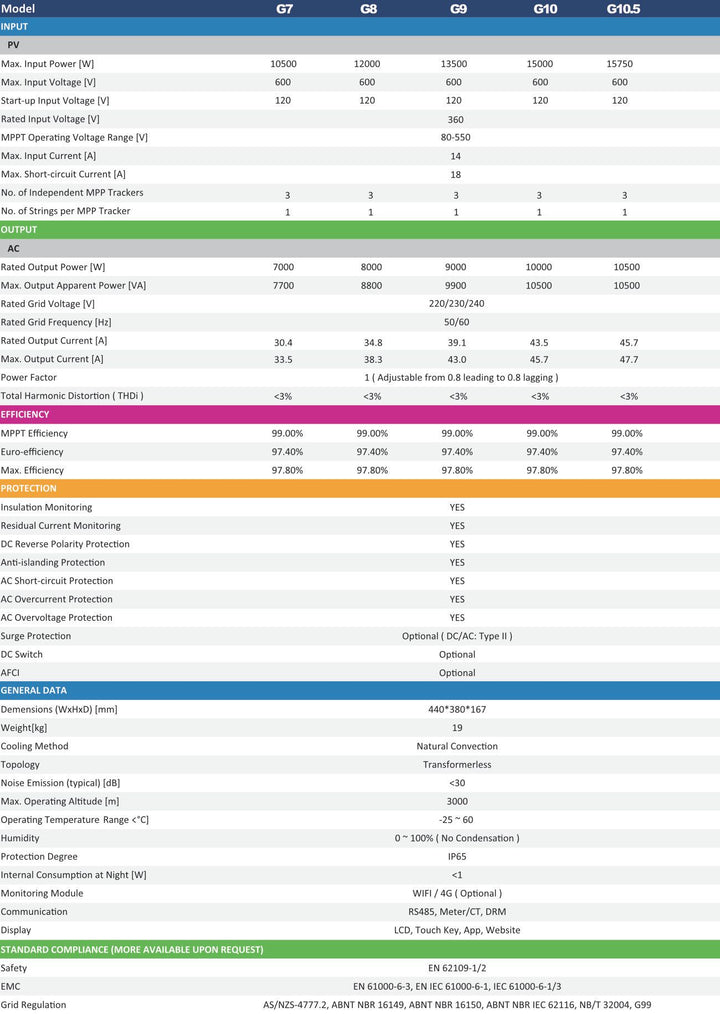
Task: Select the G10.5 model column header
Action: coord(623,9)
